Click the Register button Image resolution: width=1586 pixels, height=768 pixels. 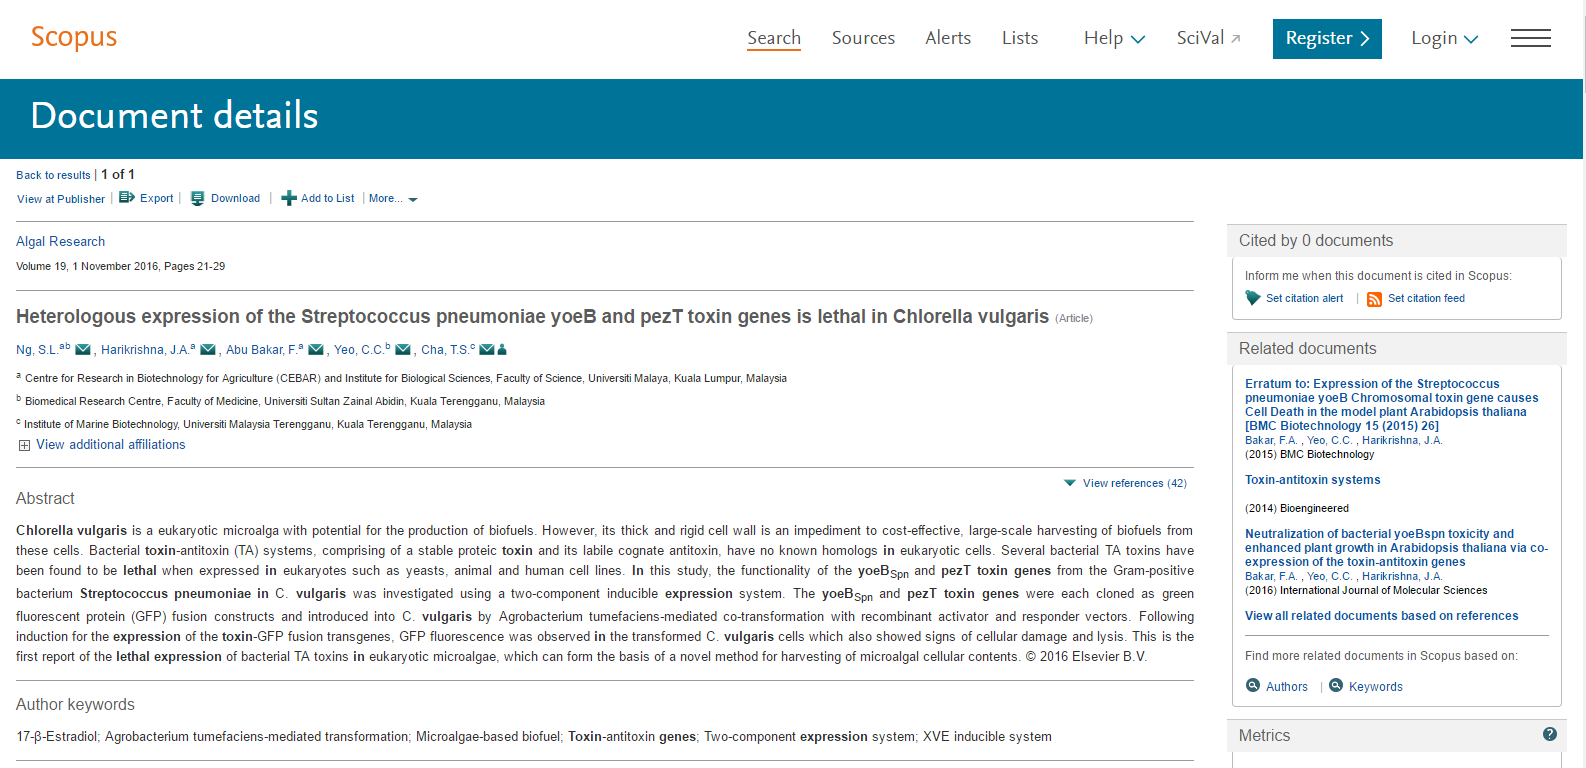pos(1327,39)
